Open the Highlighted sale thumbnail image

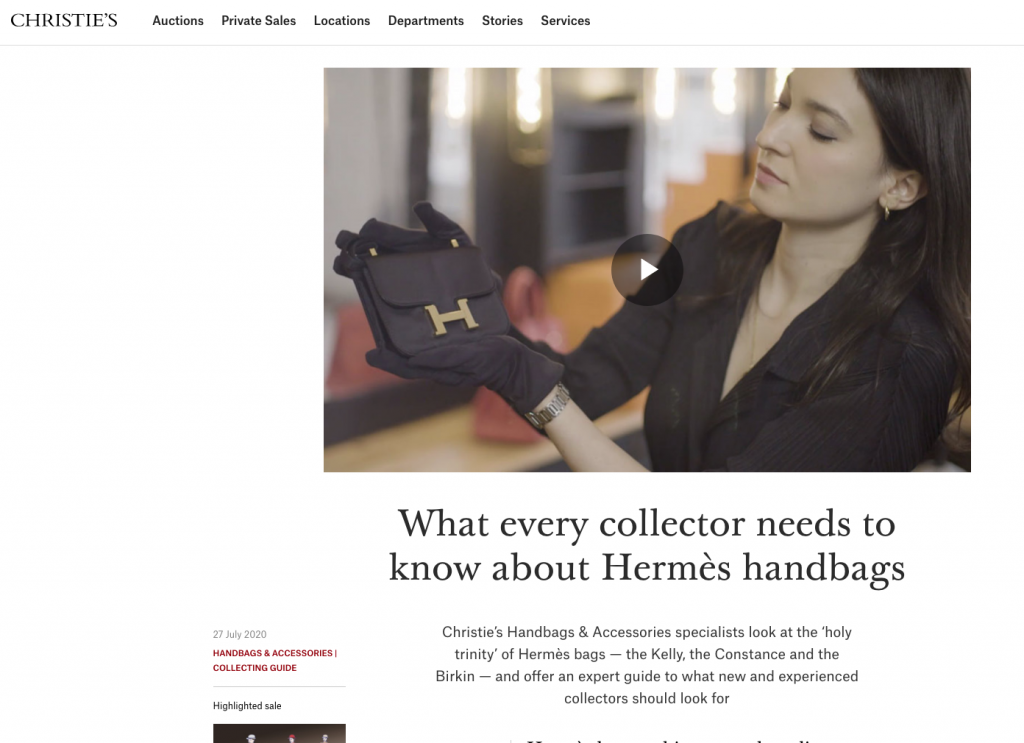click(279, 733)
